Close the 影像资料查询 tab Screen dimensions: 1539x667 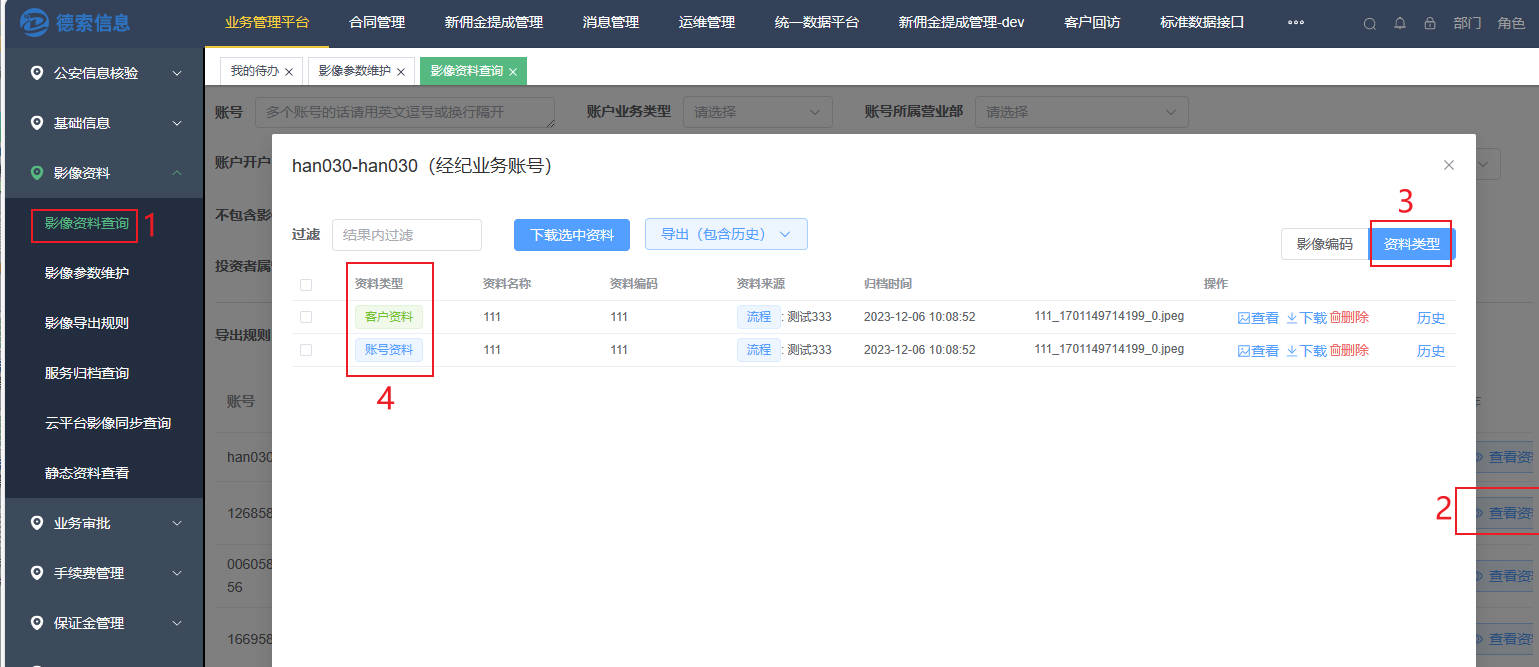(513, 72)
